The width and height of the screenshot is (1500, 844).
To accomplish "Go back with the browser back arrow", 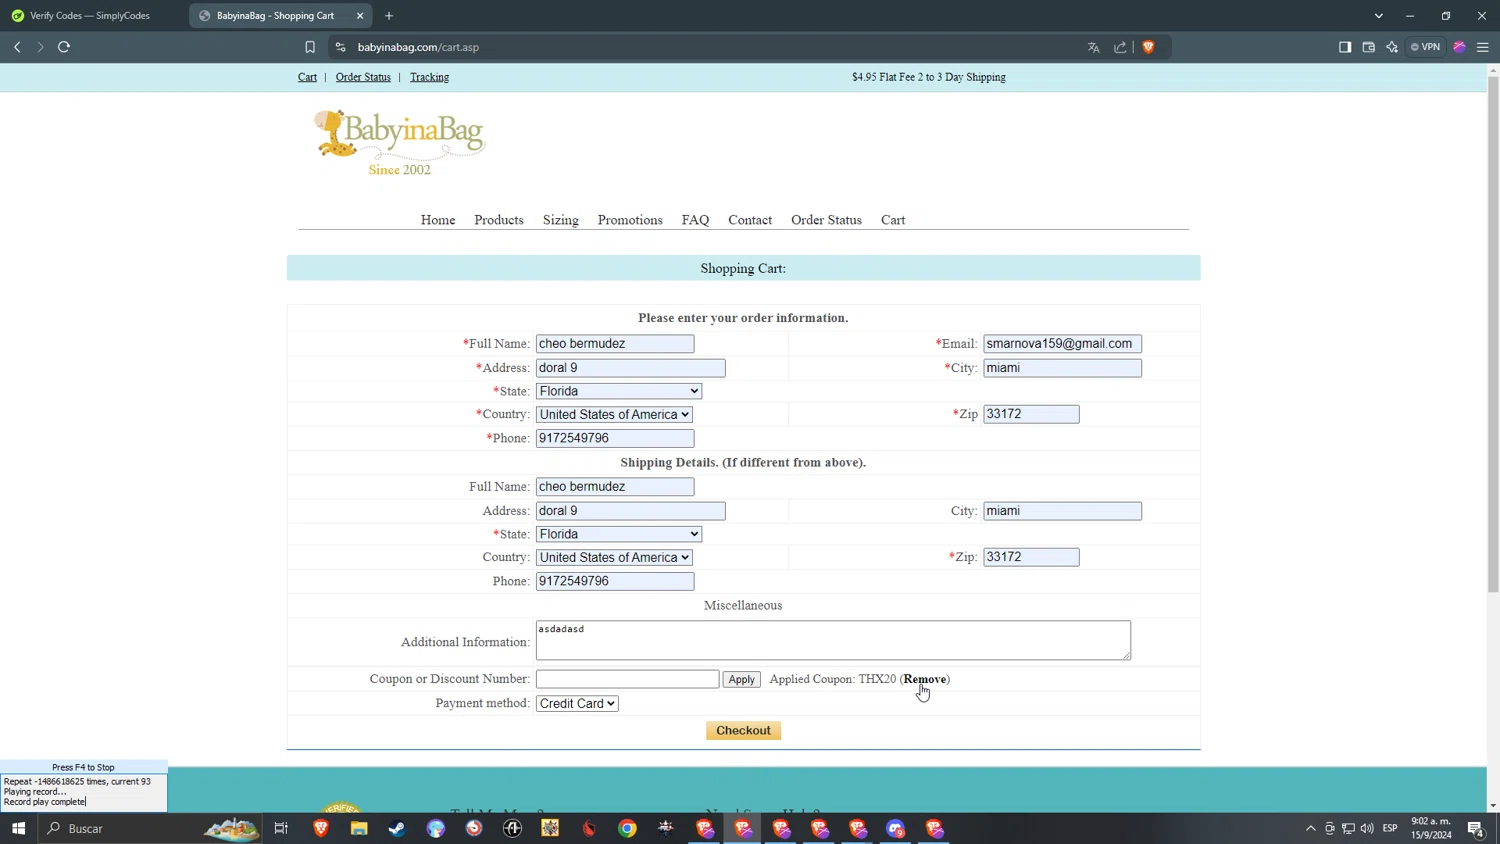I will (x=17, y=47).
